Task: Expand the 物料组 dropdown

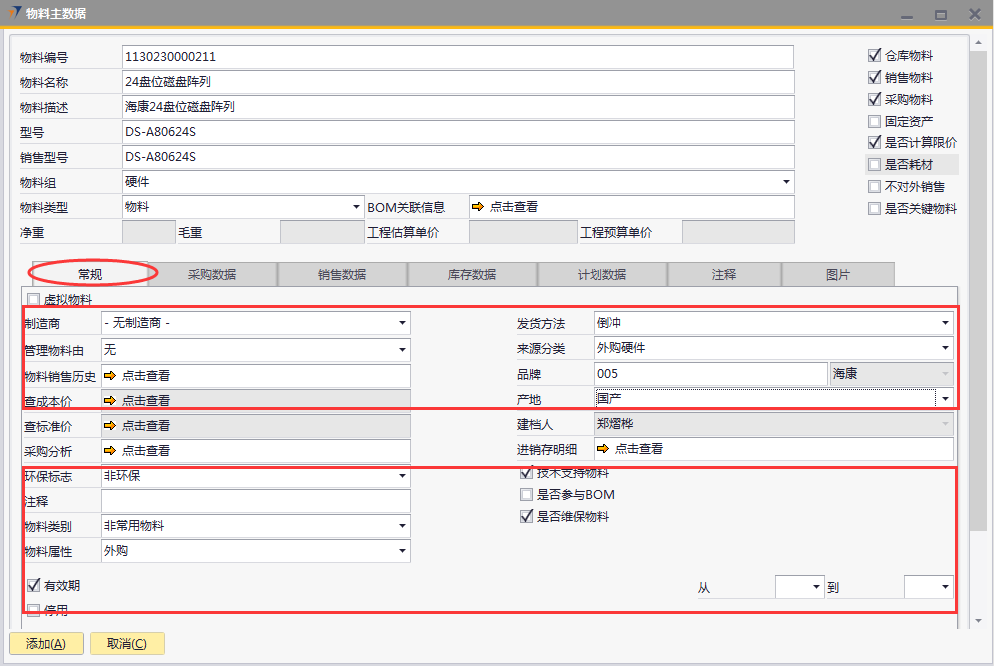Action: 786,182
